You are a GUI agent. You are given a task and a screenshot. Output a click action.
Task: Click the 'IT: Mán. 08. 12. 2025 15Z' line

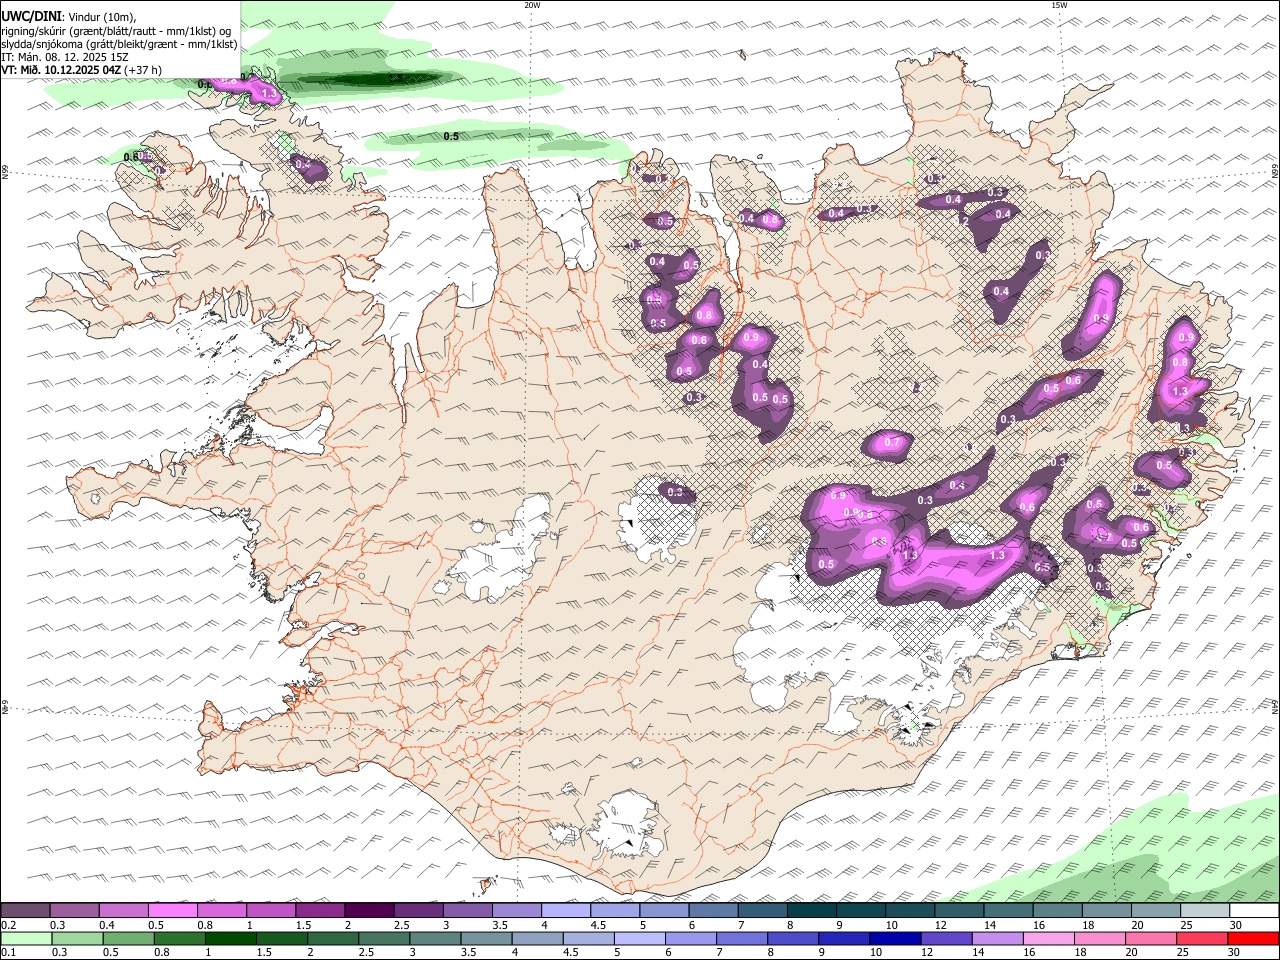(x=65, y=57)
